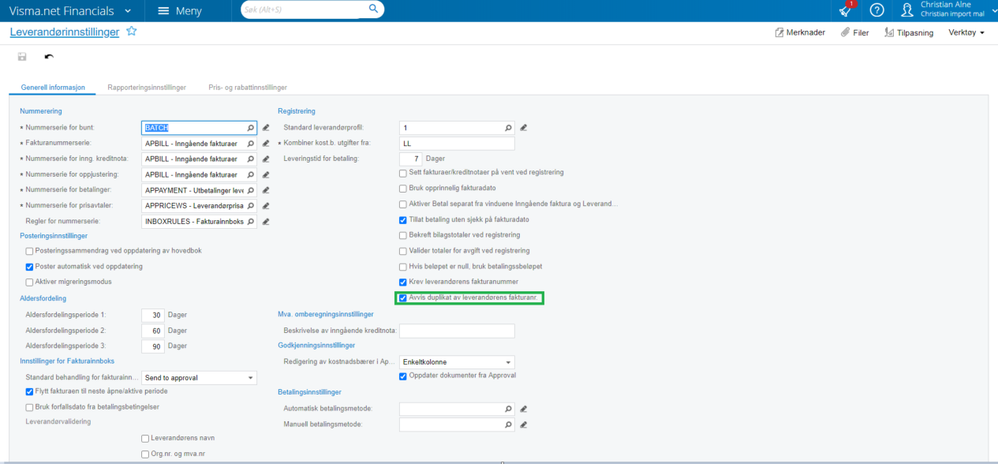The width and height of the screenshot is (998, 464).
Task: Click the Søk search field
Action: coord(304,10)
